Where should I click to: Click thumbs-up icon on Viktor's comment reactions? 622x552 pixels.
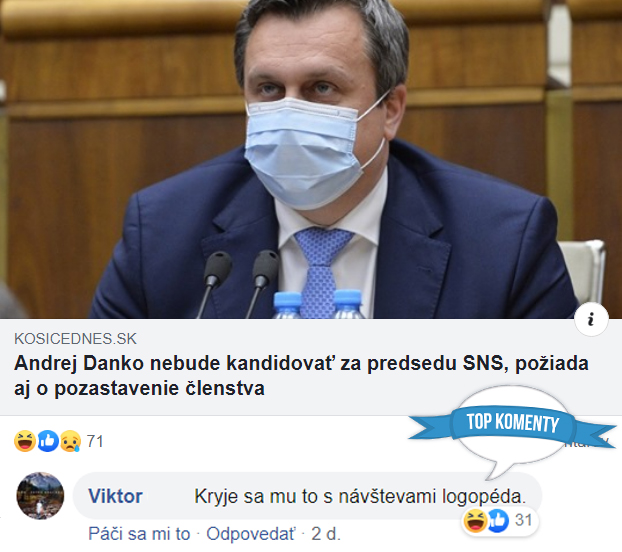(498, 521)
